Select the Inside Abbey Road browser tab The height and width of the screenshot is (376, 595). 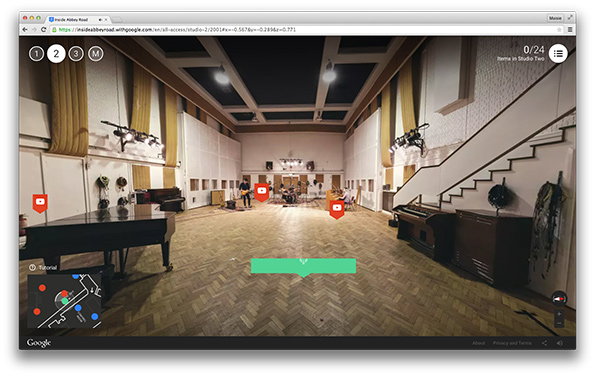(78, 19)
